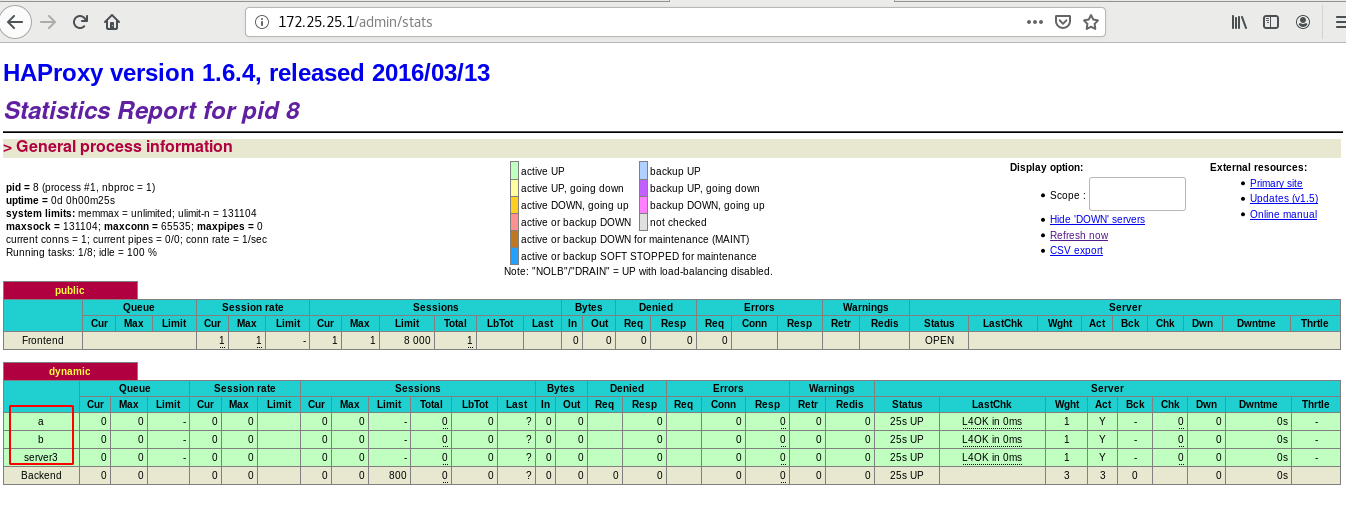The image size is (1346, 513).
Task: Open the Firefox account menu
Action: pyautogui.click(x=1303, y=22)
